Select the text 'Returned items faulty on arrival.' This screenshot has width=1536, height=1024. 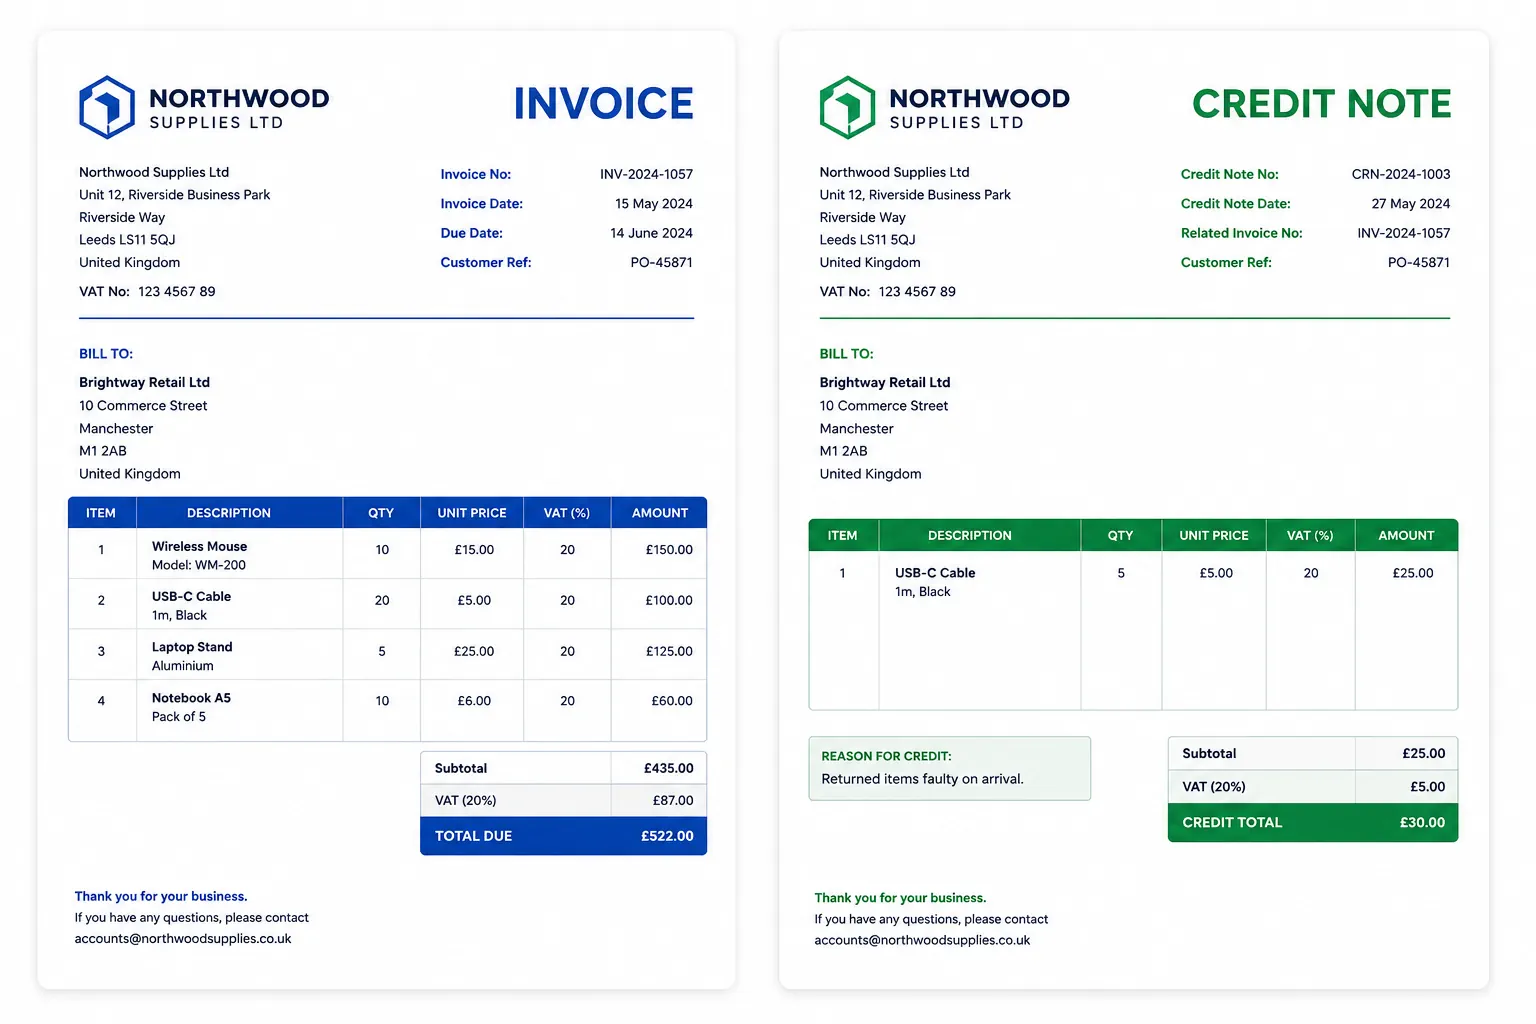click(x=922, y=779)
